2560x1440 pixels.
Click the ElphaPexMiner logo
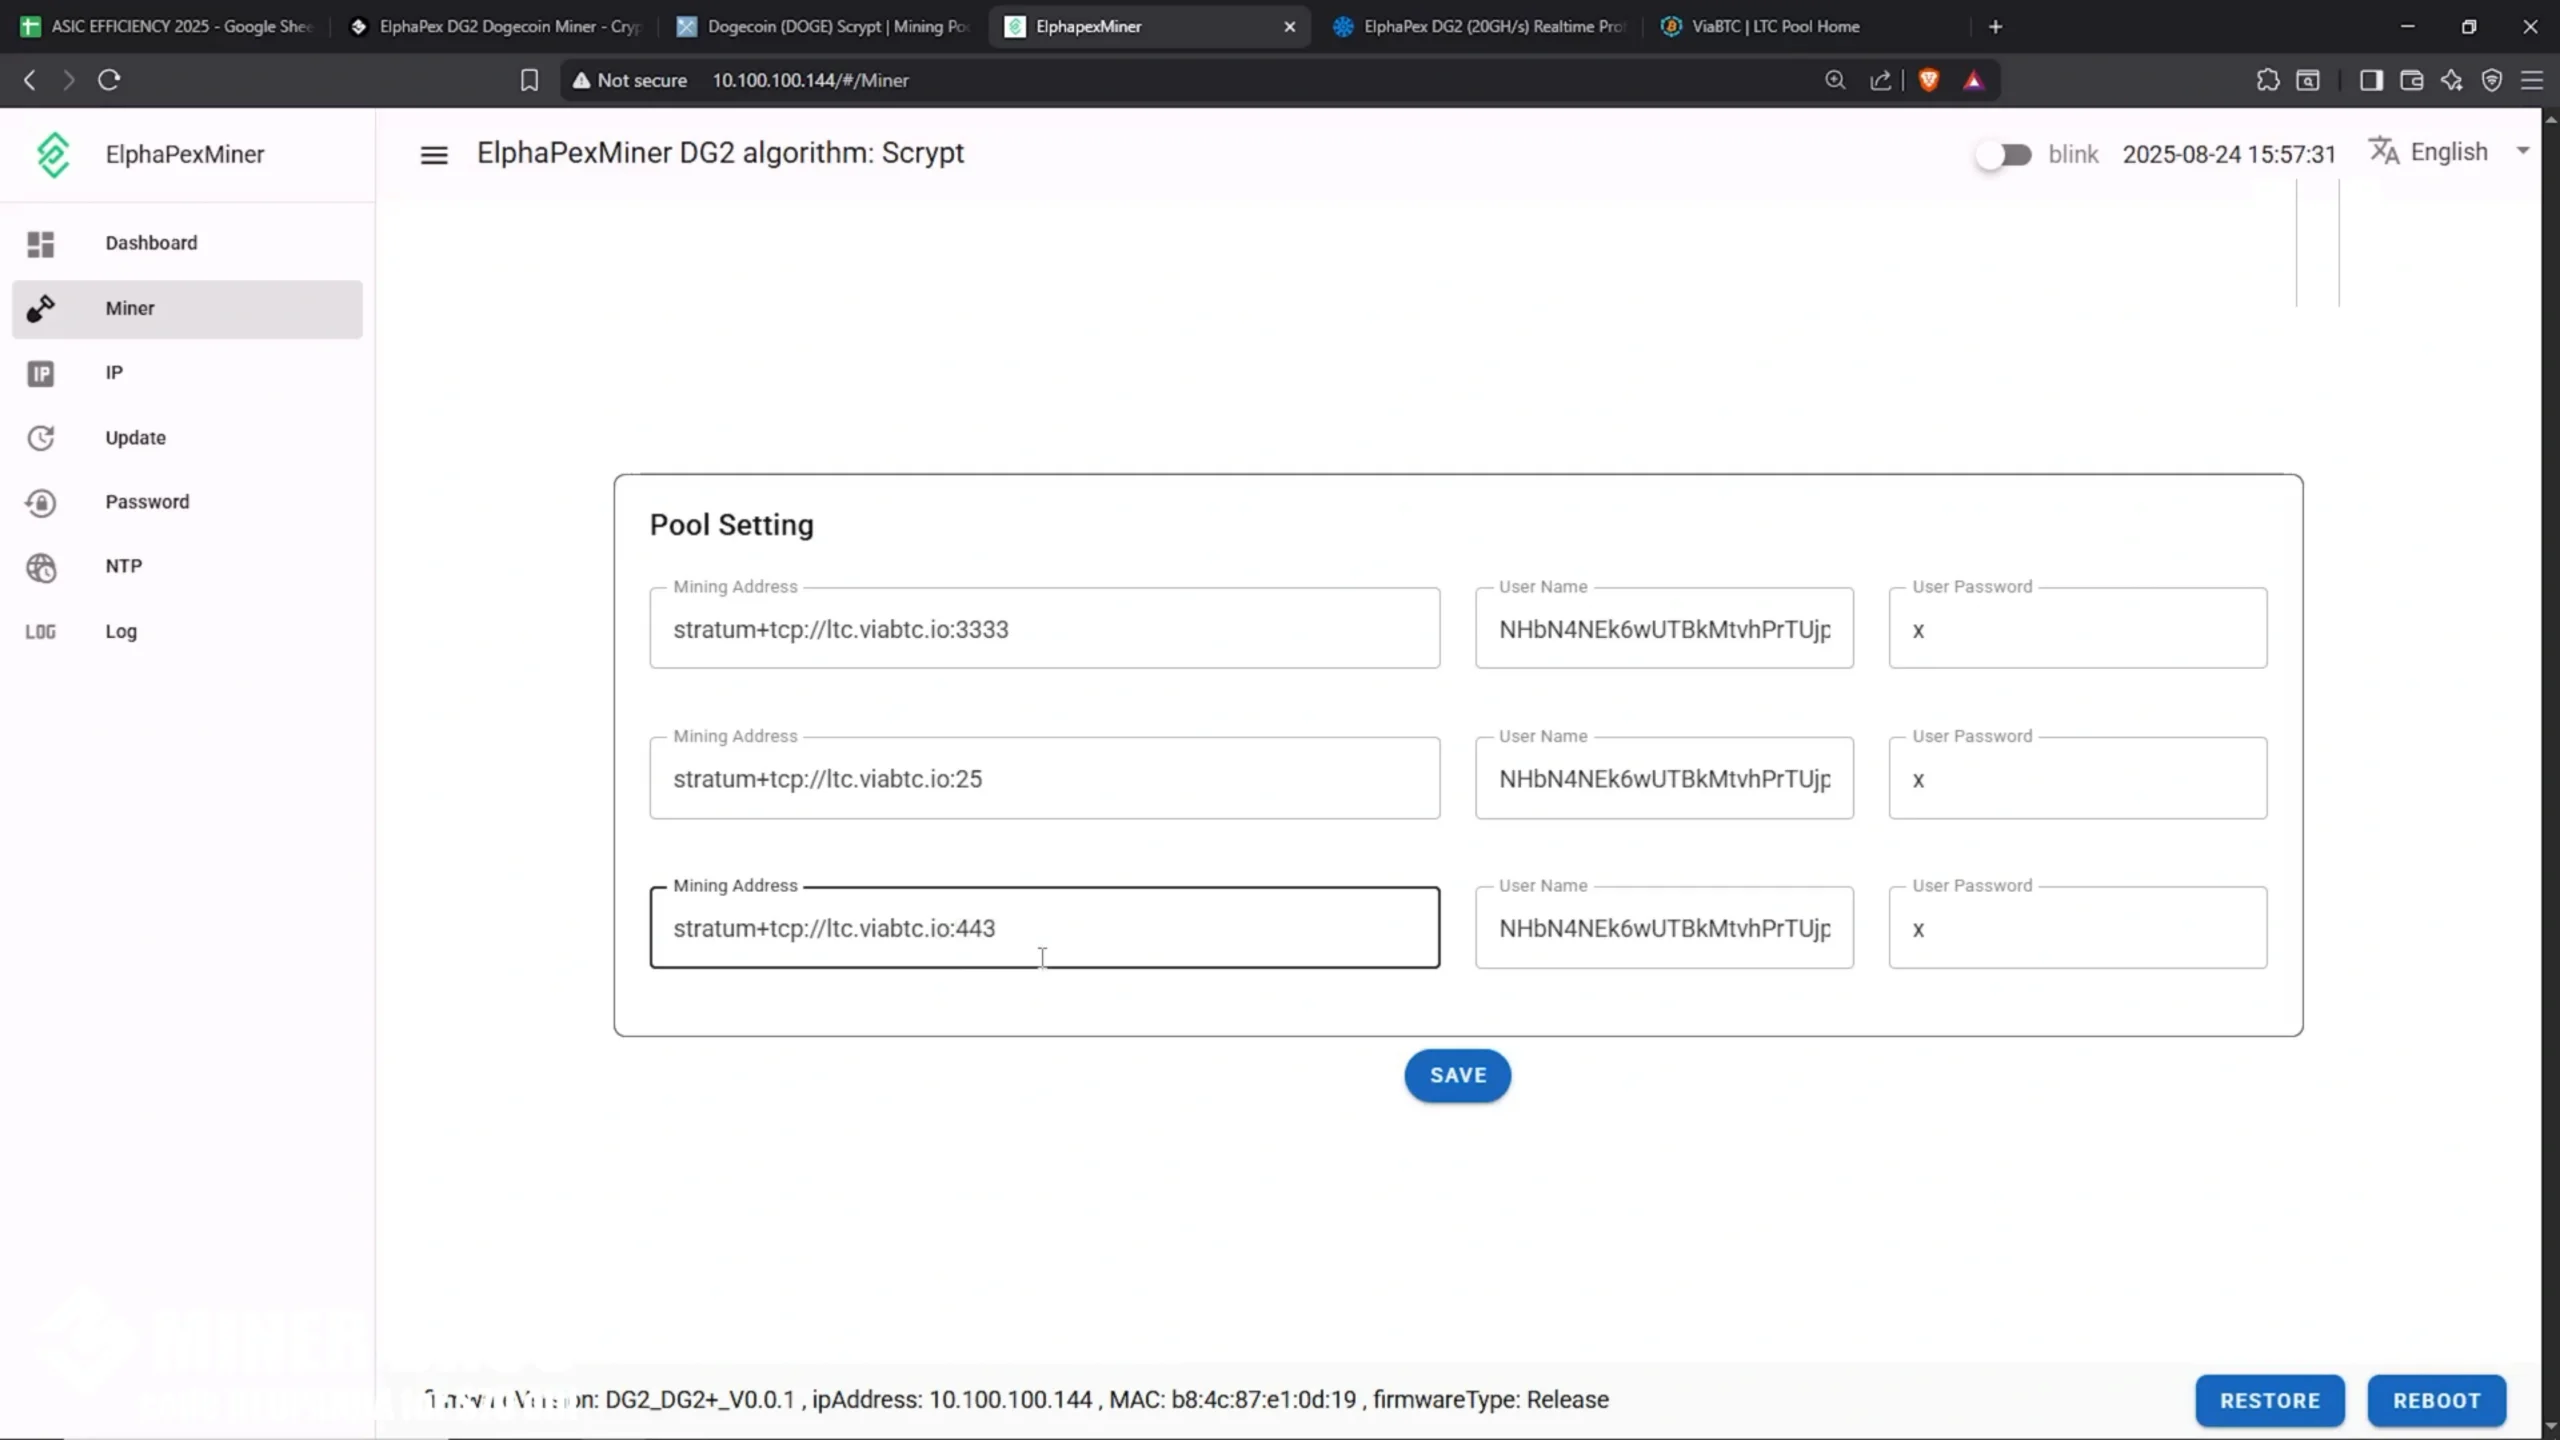[x=53, y=153]
